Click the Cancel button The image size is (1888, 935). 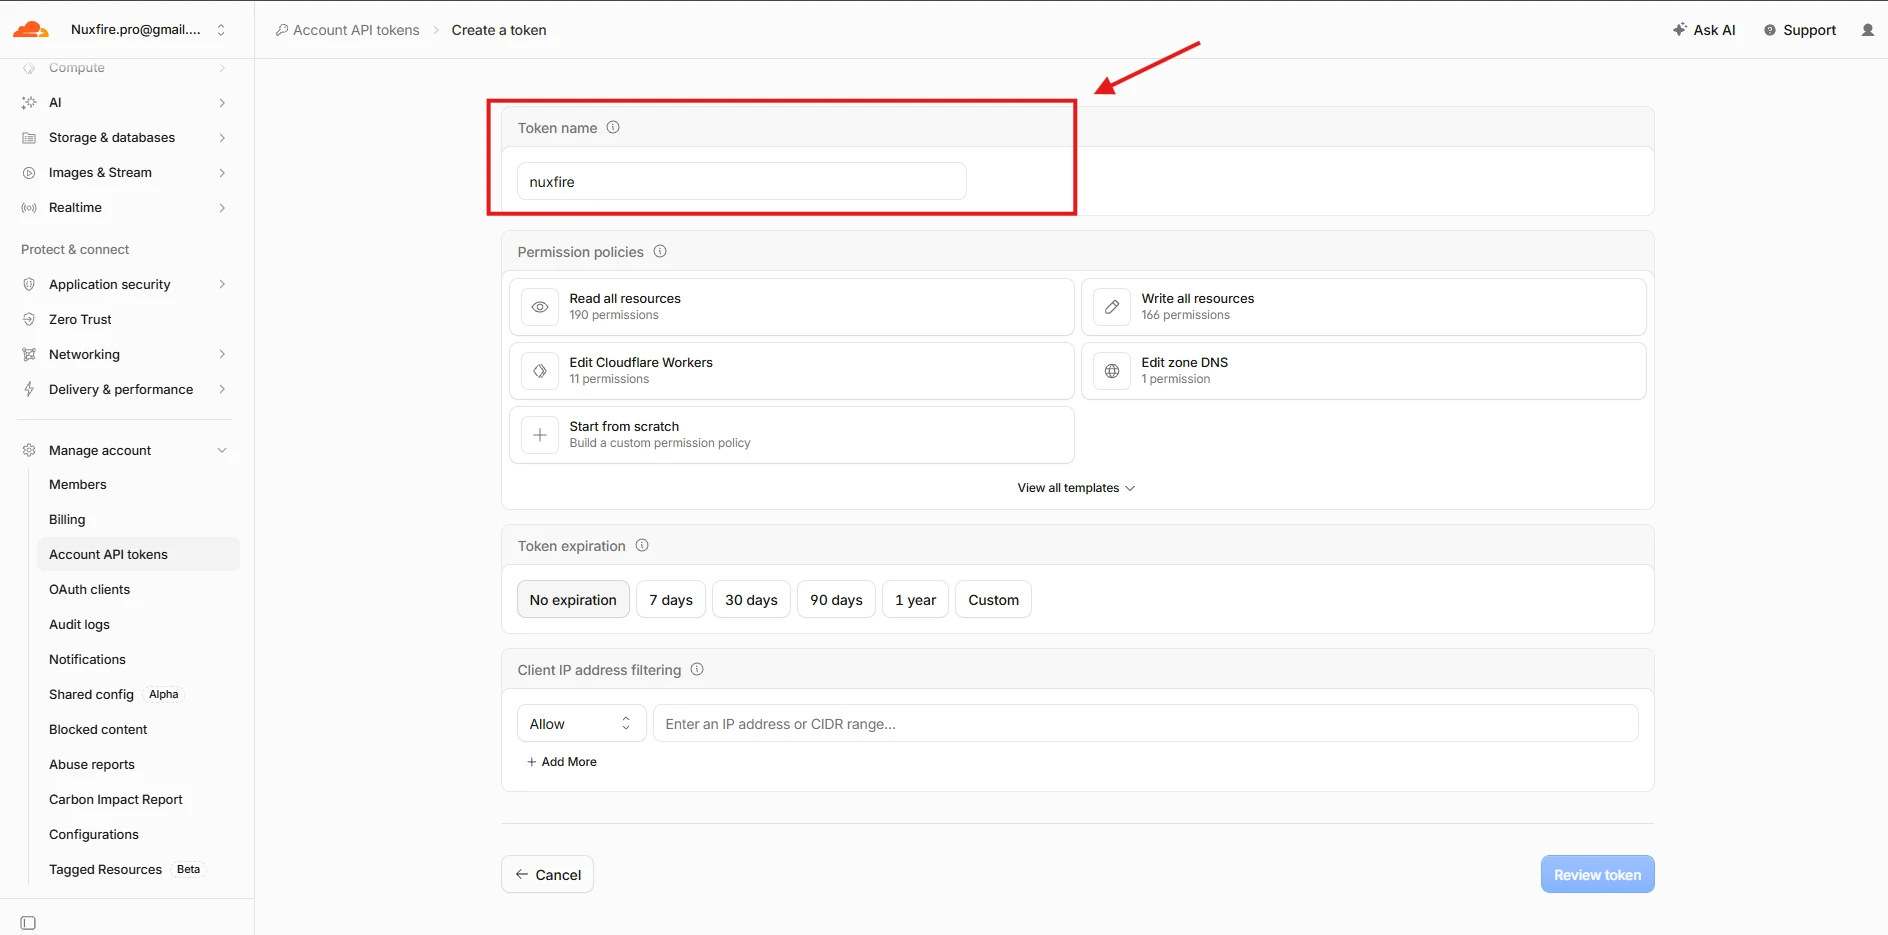(547, 875)
